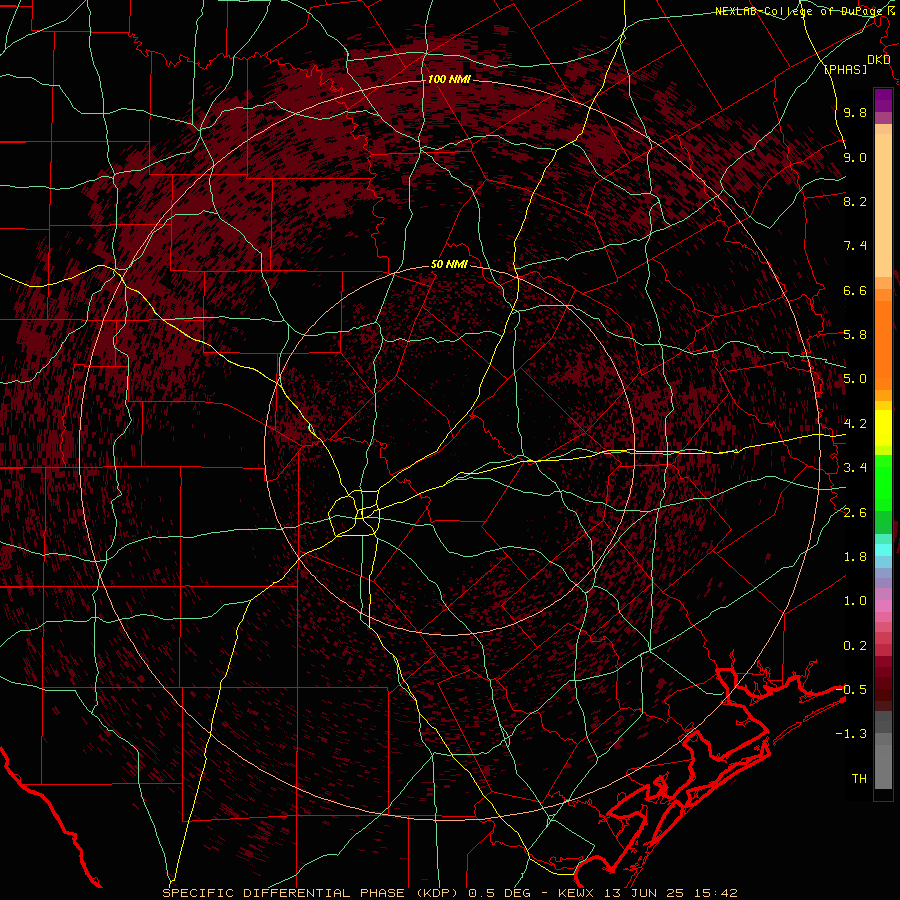Click the [PHAS] unit label above color scale
The width and height of the screenshot is (900, 900).
pos(845,69)
